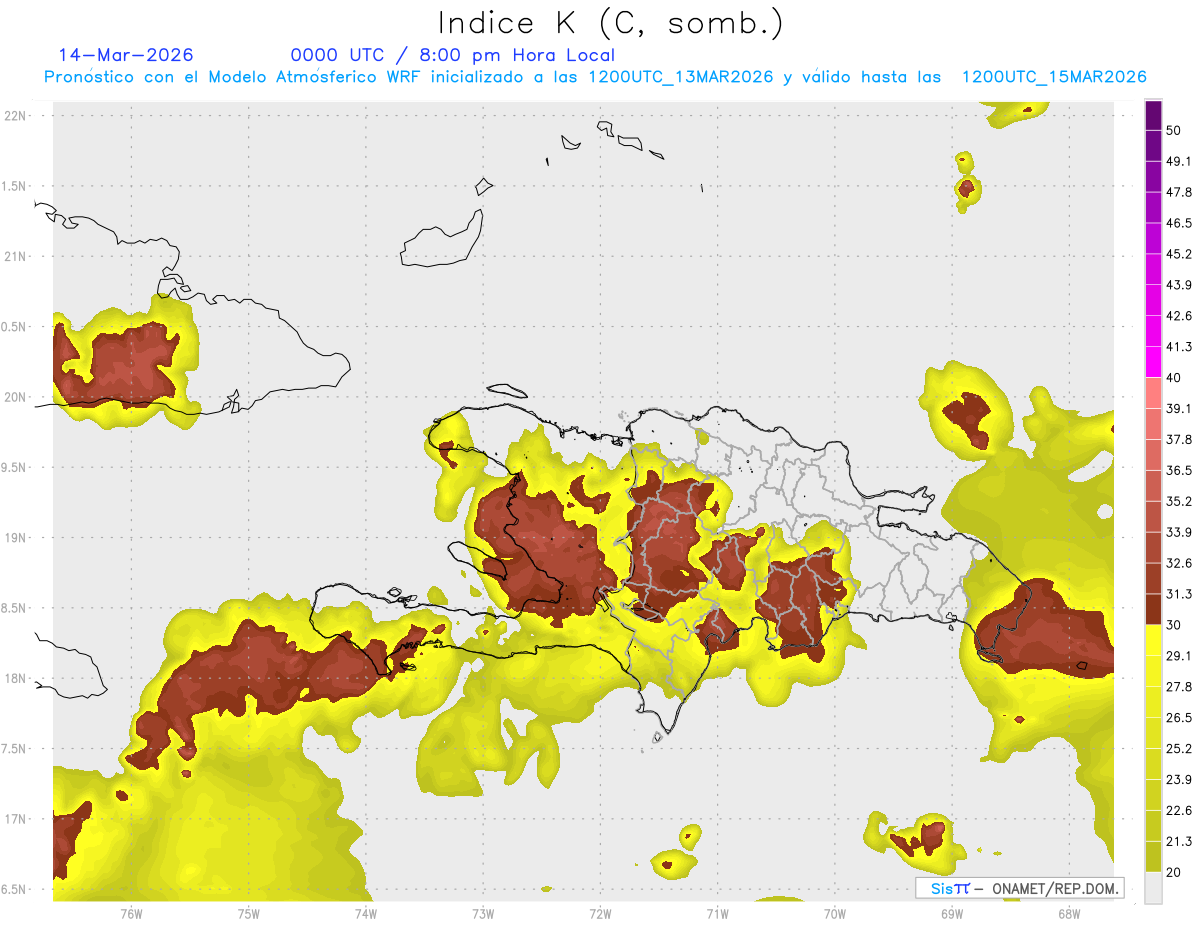This screenshot has height=927, width=1200.
Task: Click the '20' colorbar value label
Action: 1173,873
